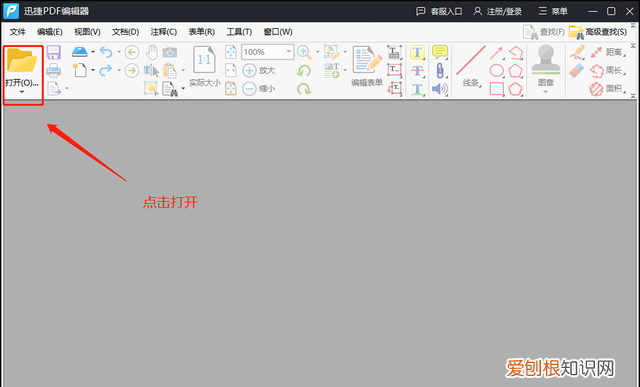The height and width of the screenshot is (387, 640).
Task: Click the 缩小 zoom out button
Action: pyautogui.click(x=259, y=89)
